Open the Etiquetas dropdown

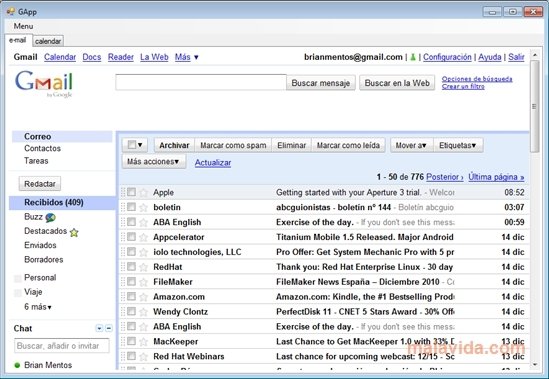pos(458,145)
